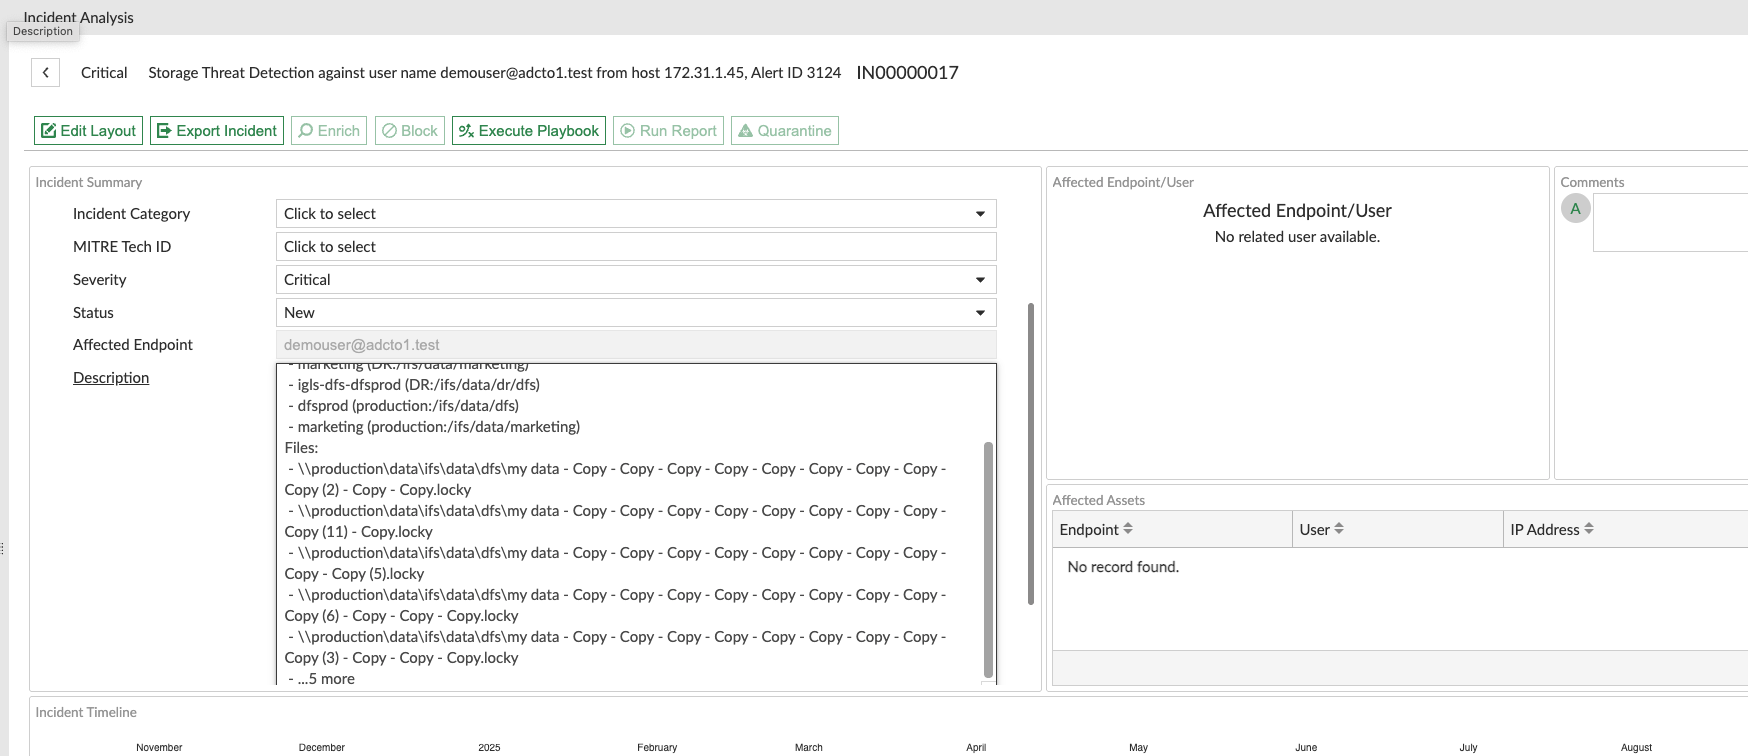Click the Description label link
The height and width of the screenshot is (756, 1748).
pos(111,378)
